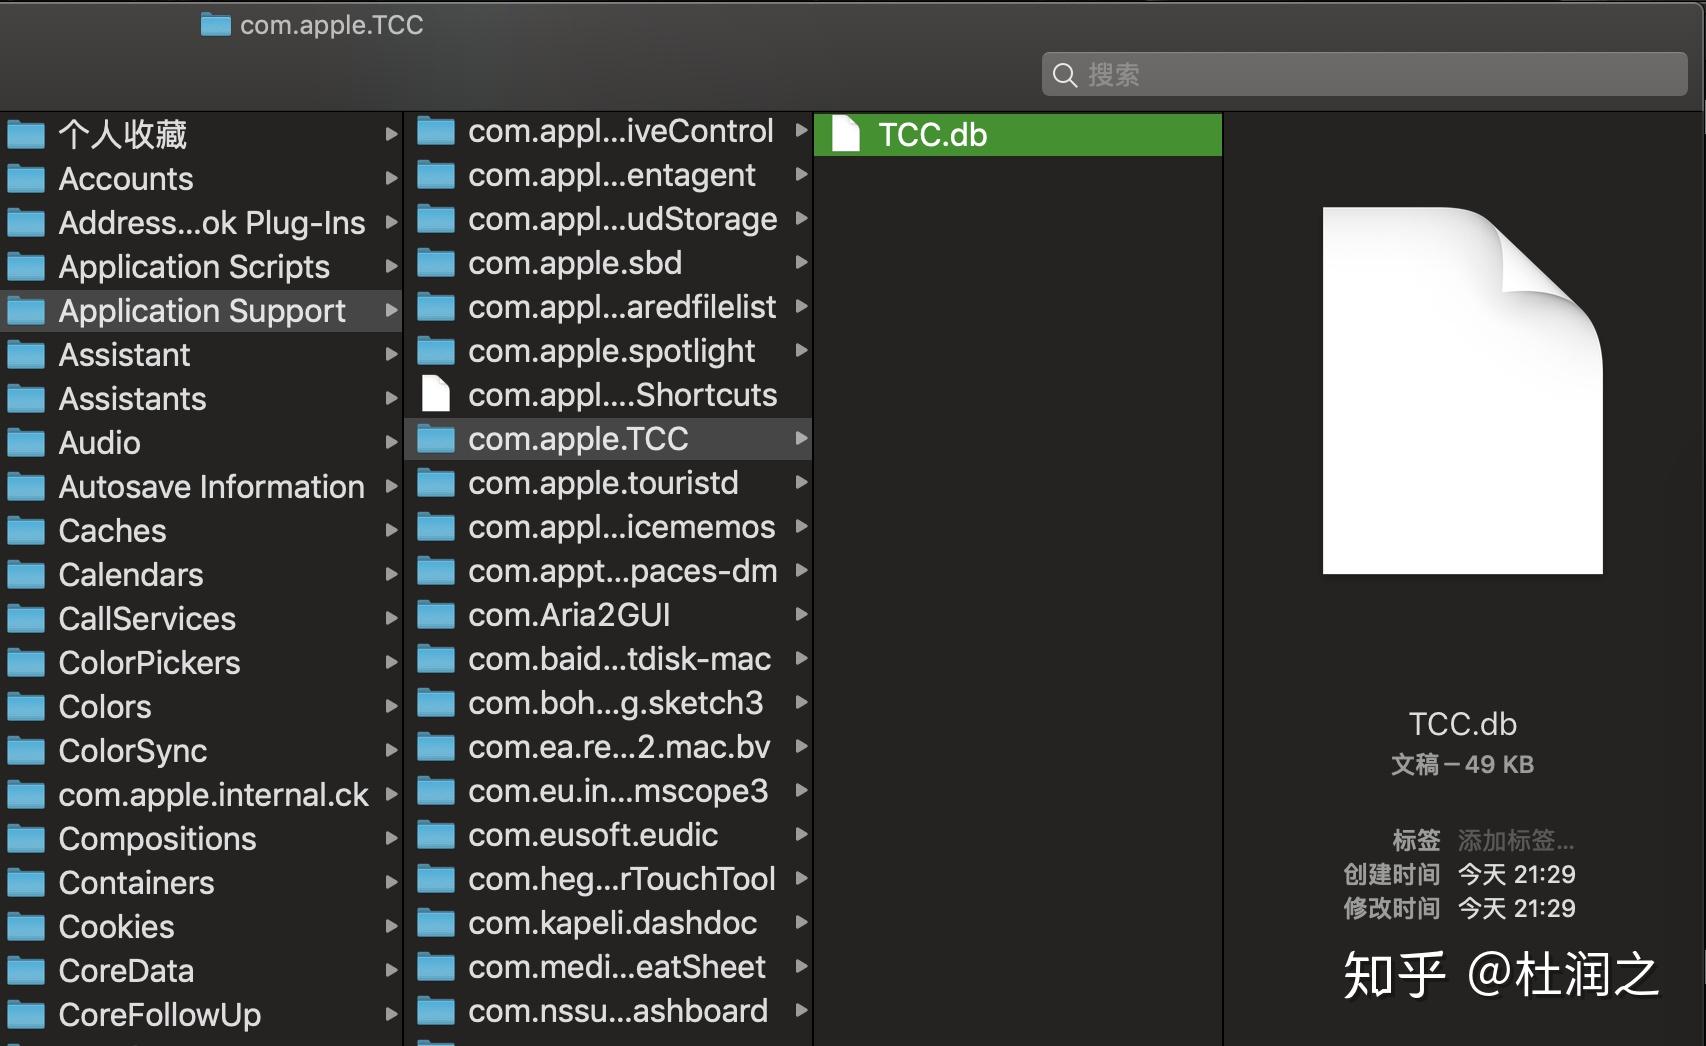Select the Application Support folder icon

[x=26, y=310]
